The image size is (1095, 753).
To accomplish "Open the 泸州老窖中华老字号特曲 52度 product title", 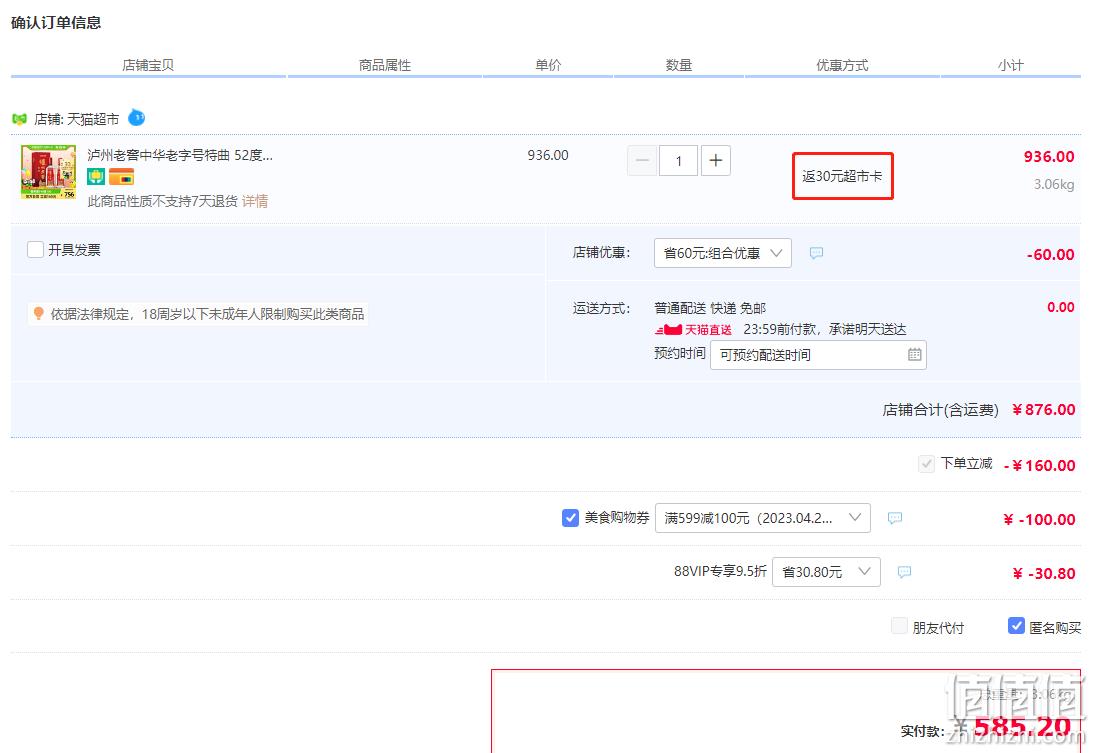I will point(180,155).
